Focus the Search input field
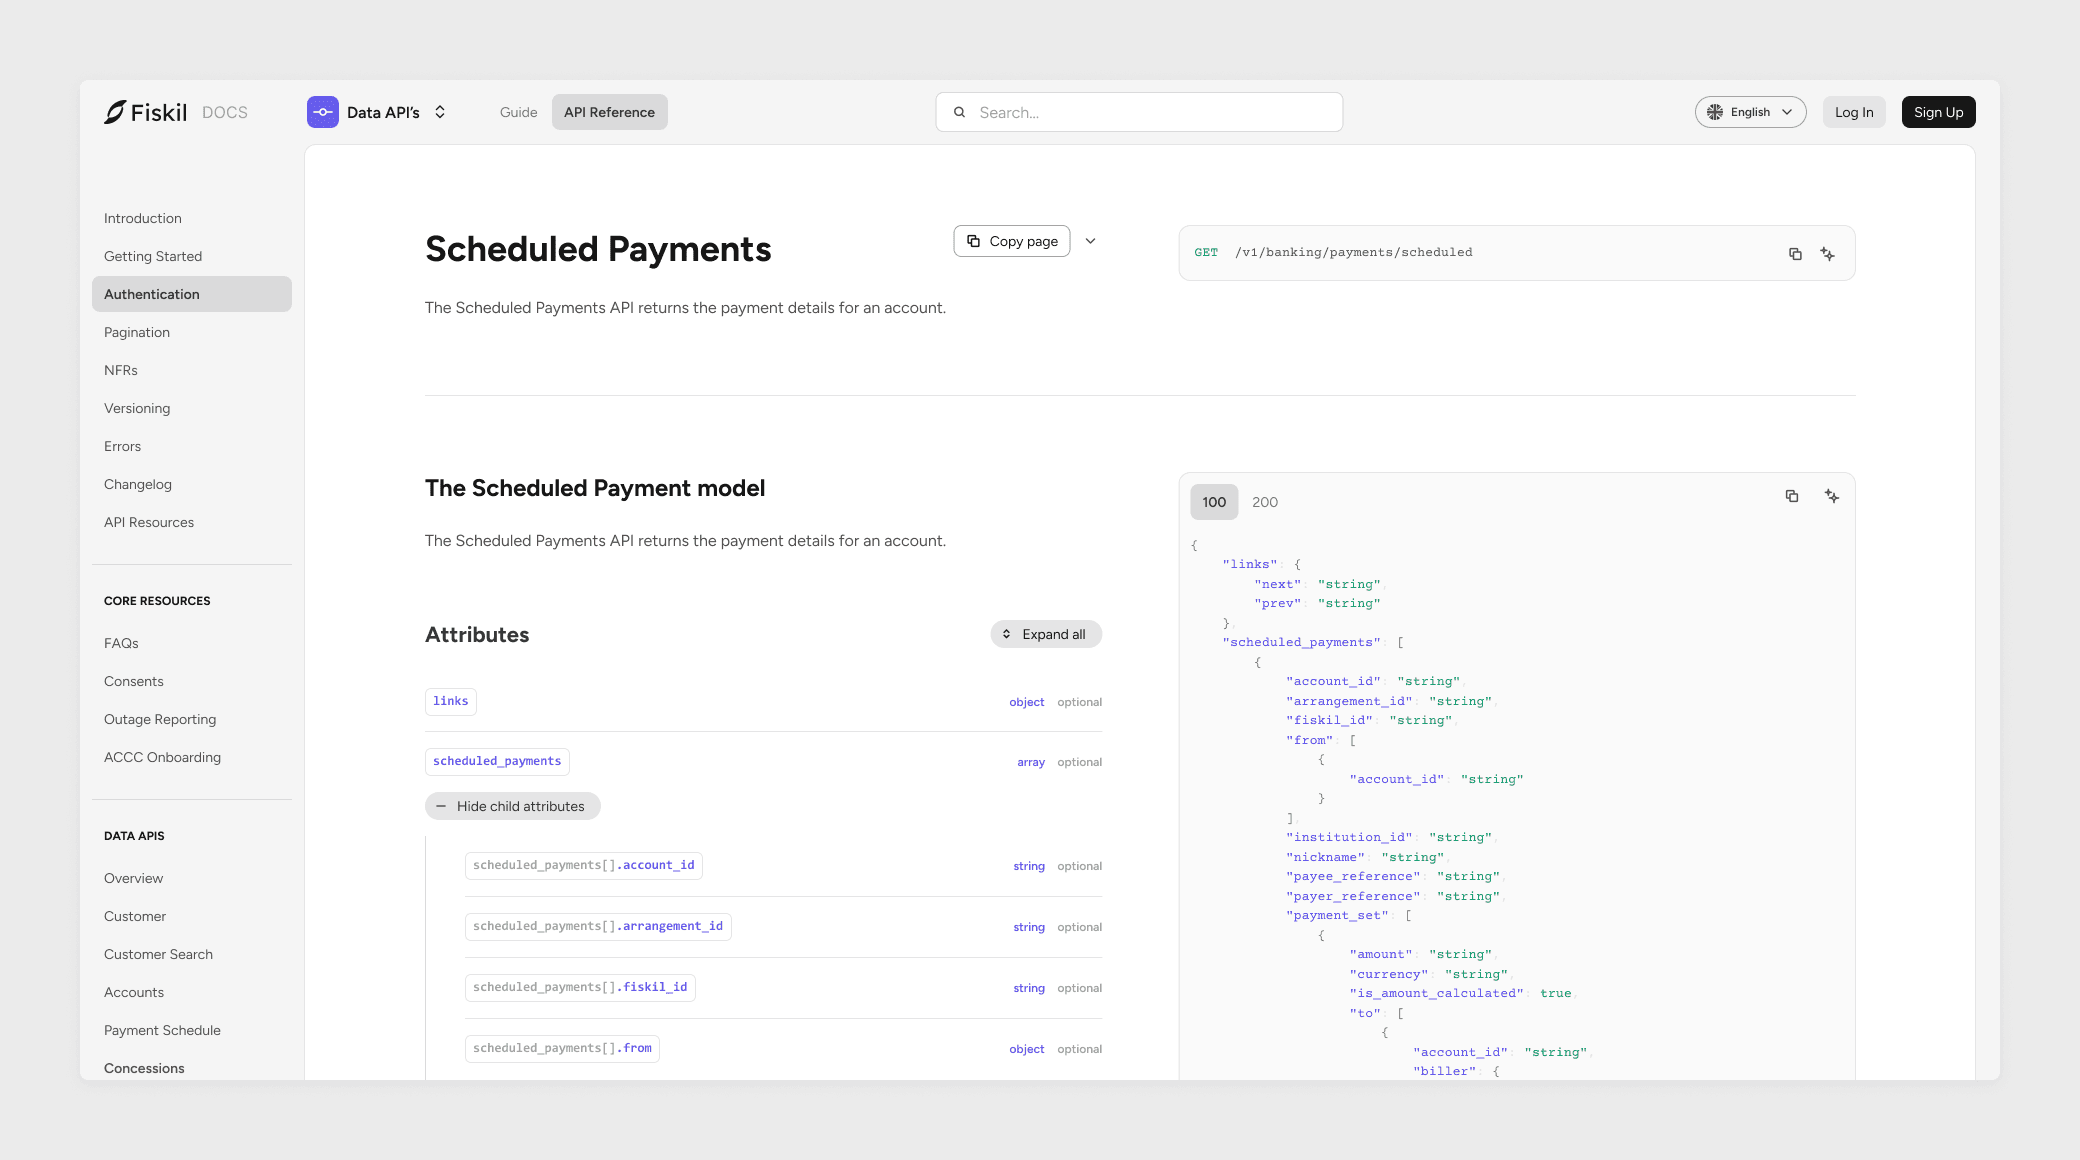This screenshot has height=1160, width=2080. [x=1150, y=112]
